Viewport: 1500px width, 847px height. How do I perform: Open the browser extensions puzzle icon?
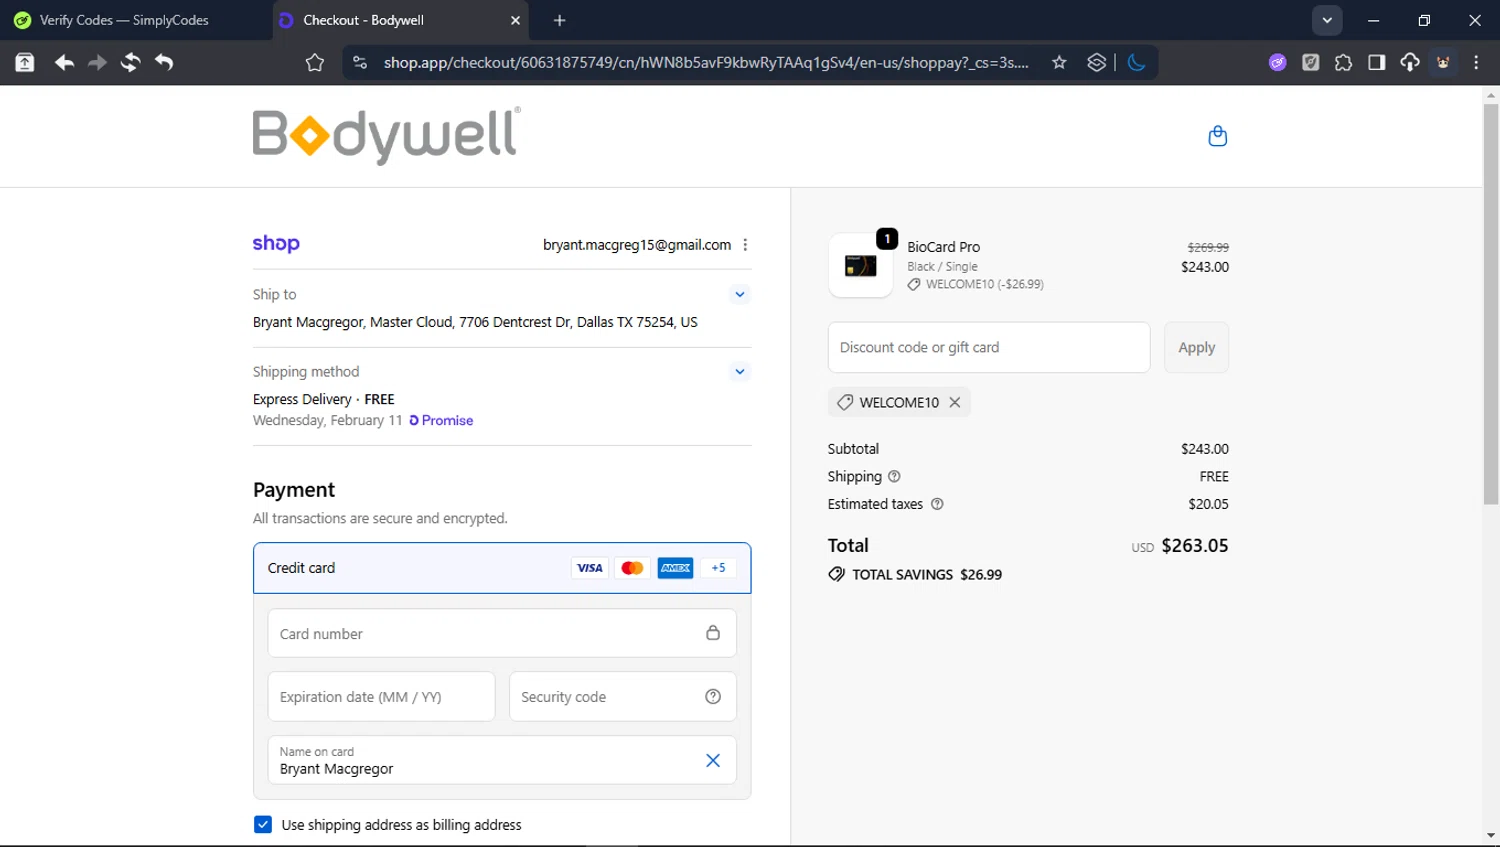click(1343, 62)
